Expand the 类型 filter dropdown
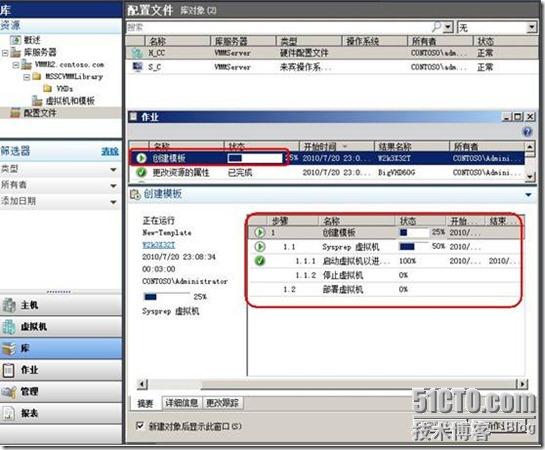 (113, 170)
